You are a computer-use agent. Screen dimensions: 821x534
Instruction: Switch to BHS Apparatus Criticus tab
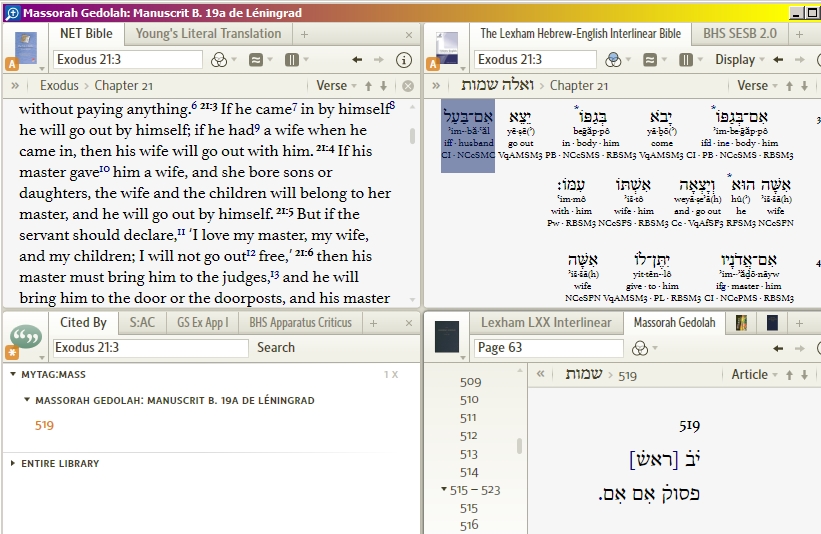[300, 322]
